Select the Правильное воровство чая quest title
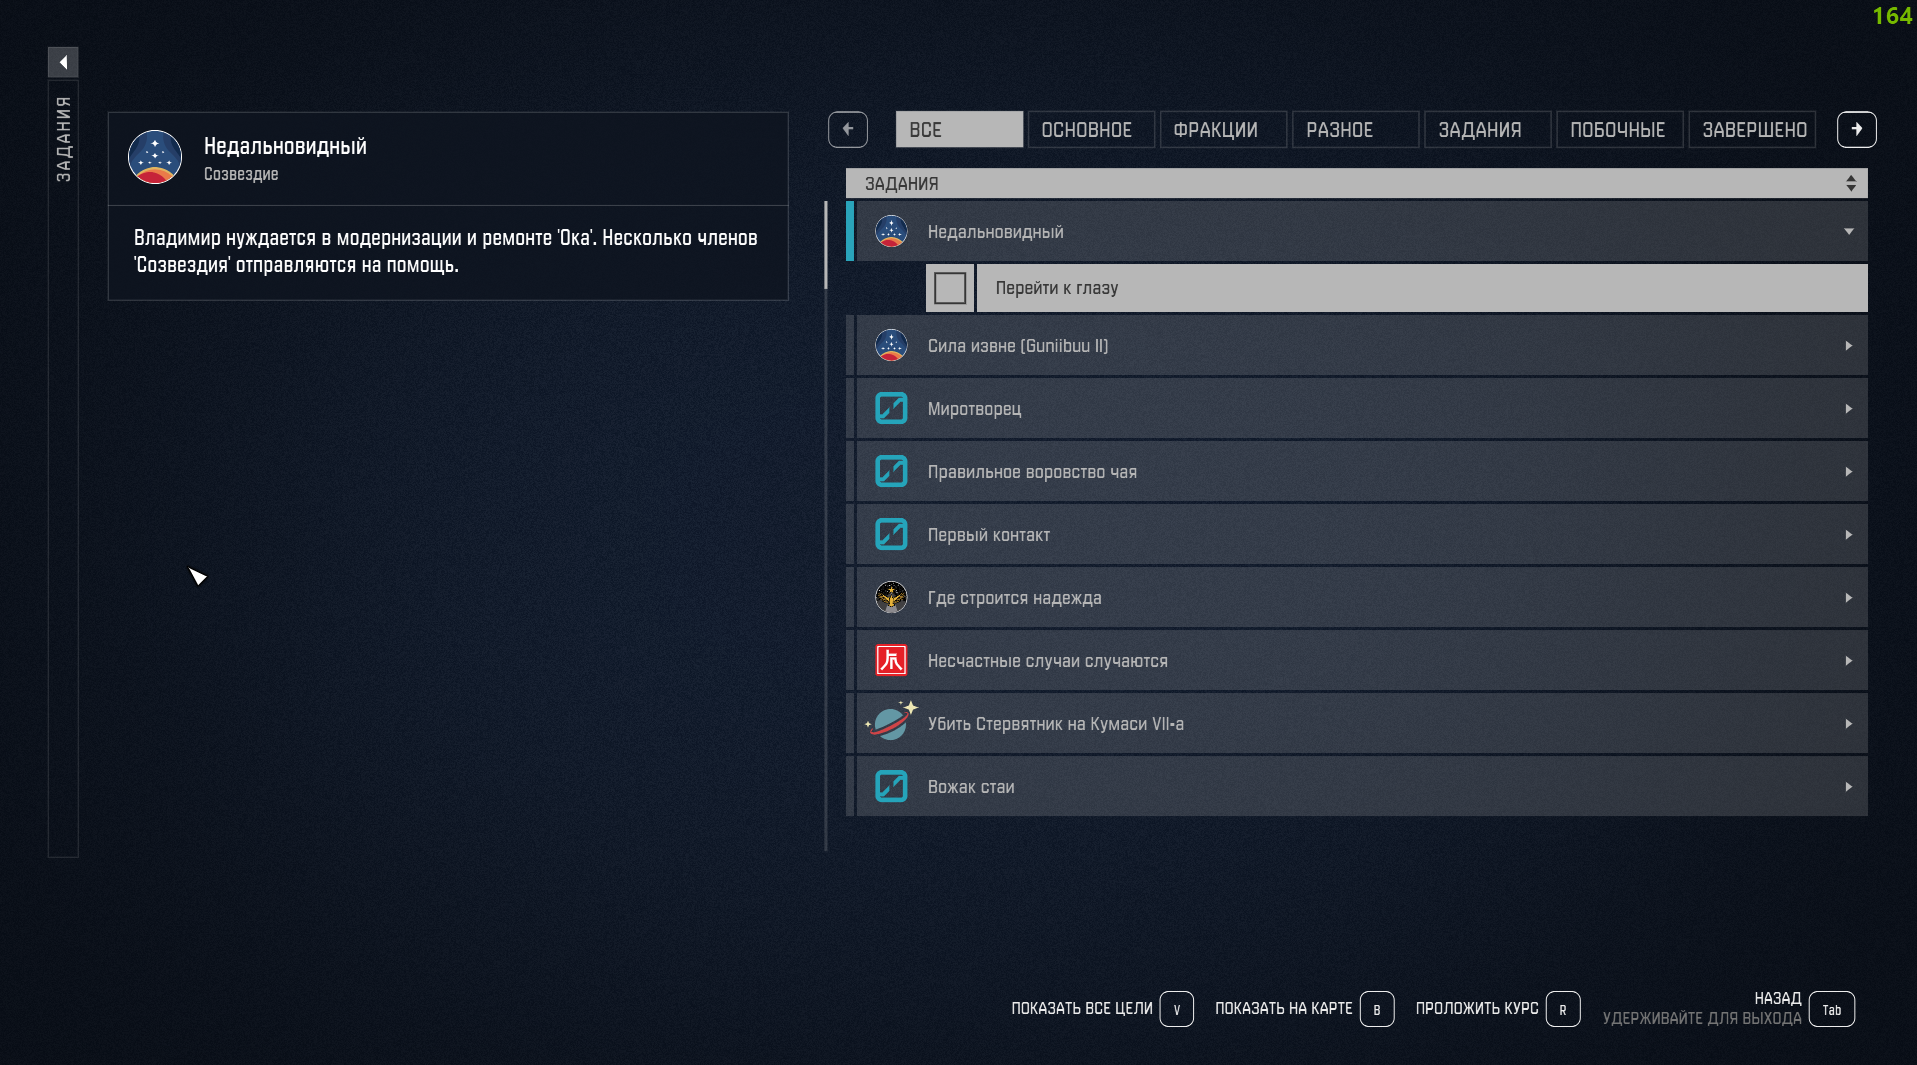The width and height of the screenshot is (1917, 1065). pos(1032,472)
